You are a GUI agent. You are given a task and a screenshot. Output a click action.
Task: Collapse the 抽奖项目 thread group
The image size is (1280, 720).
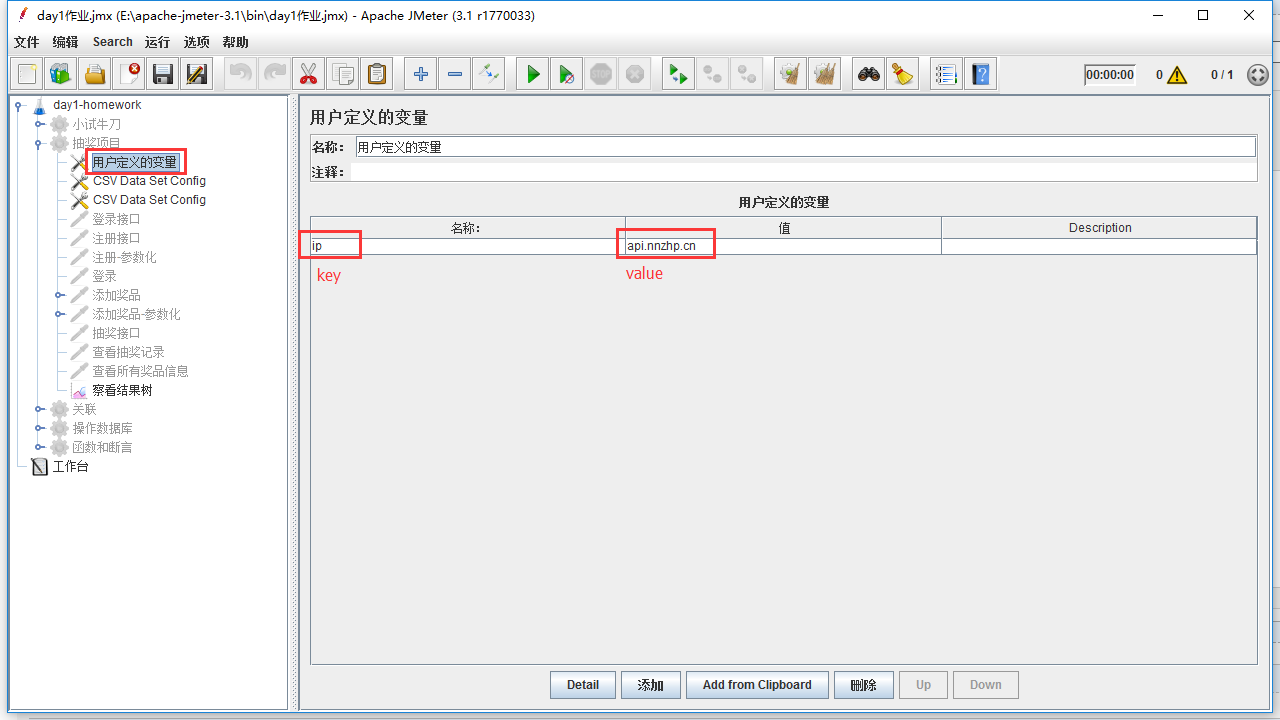39,143
